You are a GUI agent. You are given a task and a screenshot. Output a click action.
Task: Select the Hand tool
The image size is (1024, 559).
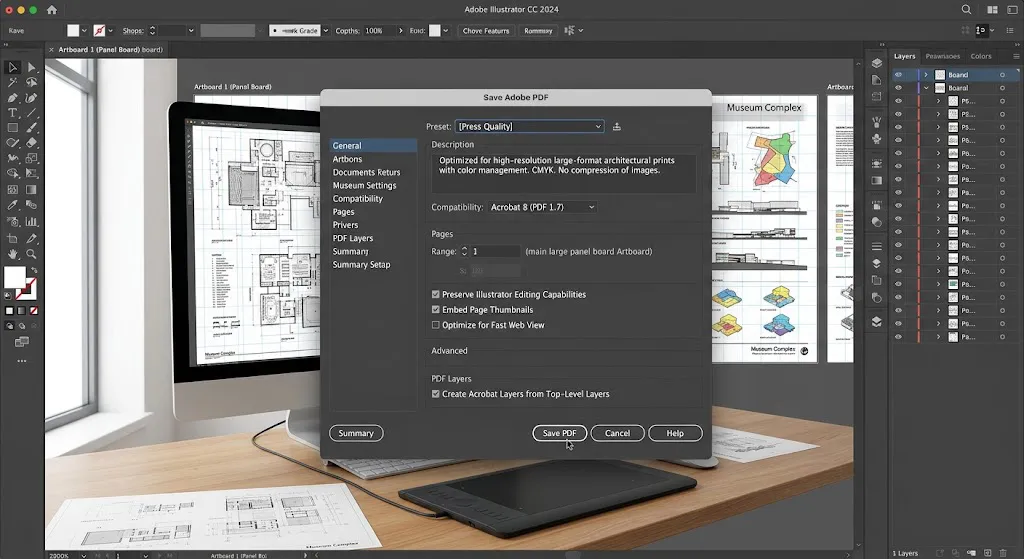point(12,254)
